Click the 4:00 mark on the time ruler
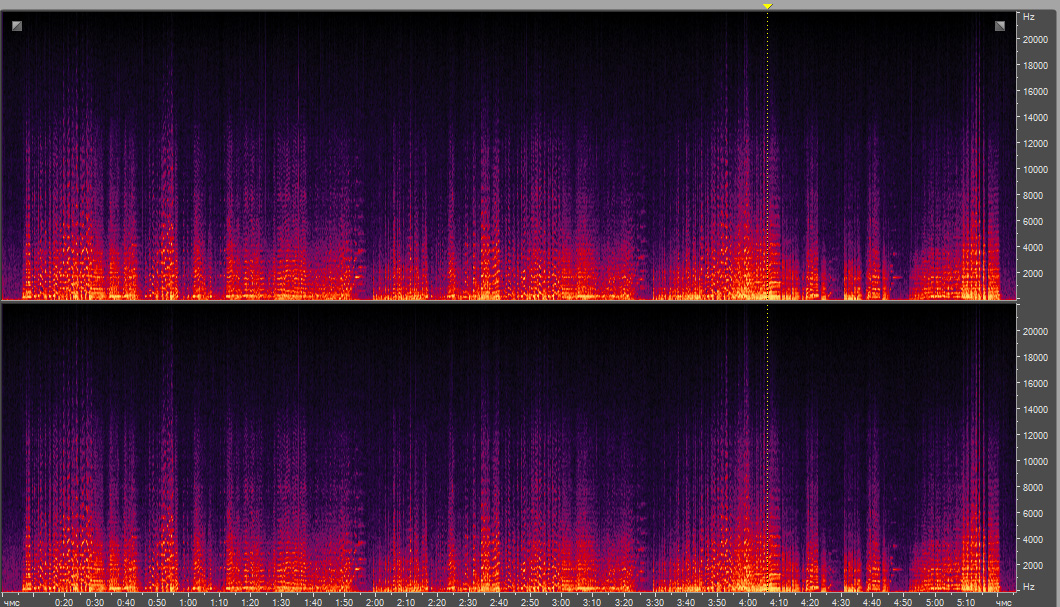Screen dimensions: 1060x607 tap(748, 602)
